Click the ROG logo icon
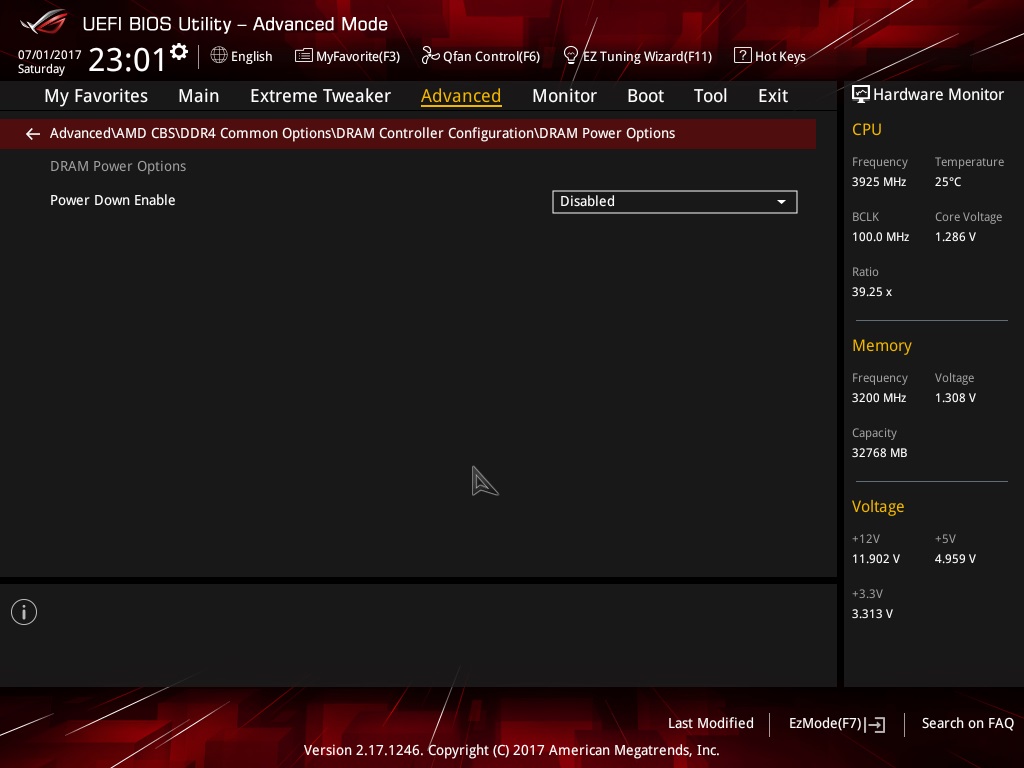This screenshot has width=1024, height=768. (x=44, y=22)
